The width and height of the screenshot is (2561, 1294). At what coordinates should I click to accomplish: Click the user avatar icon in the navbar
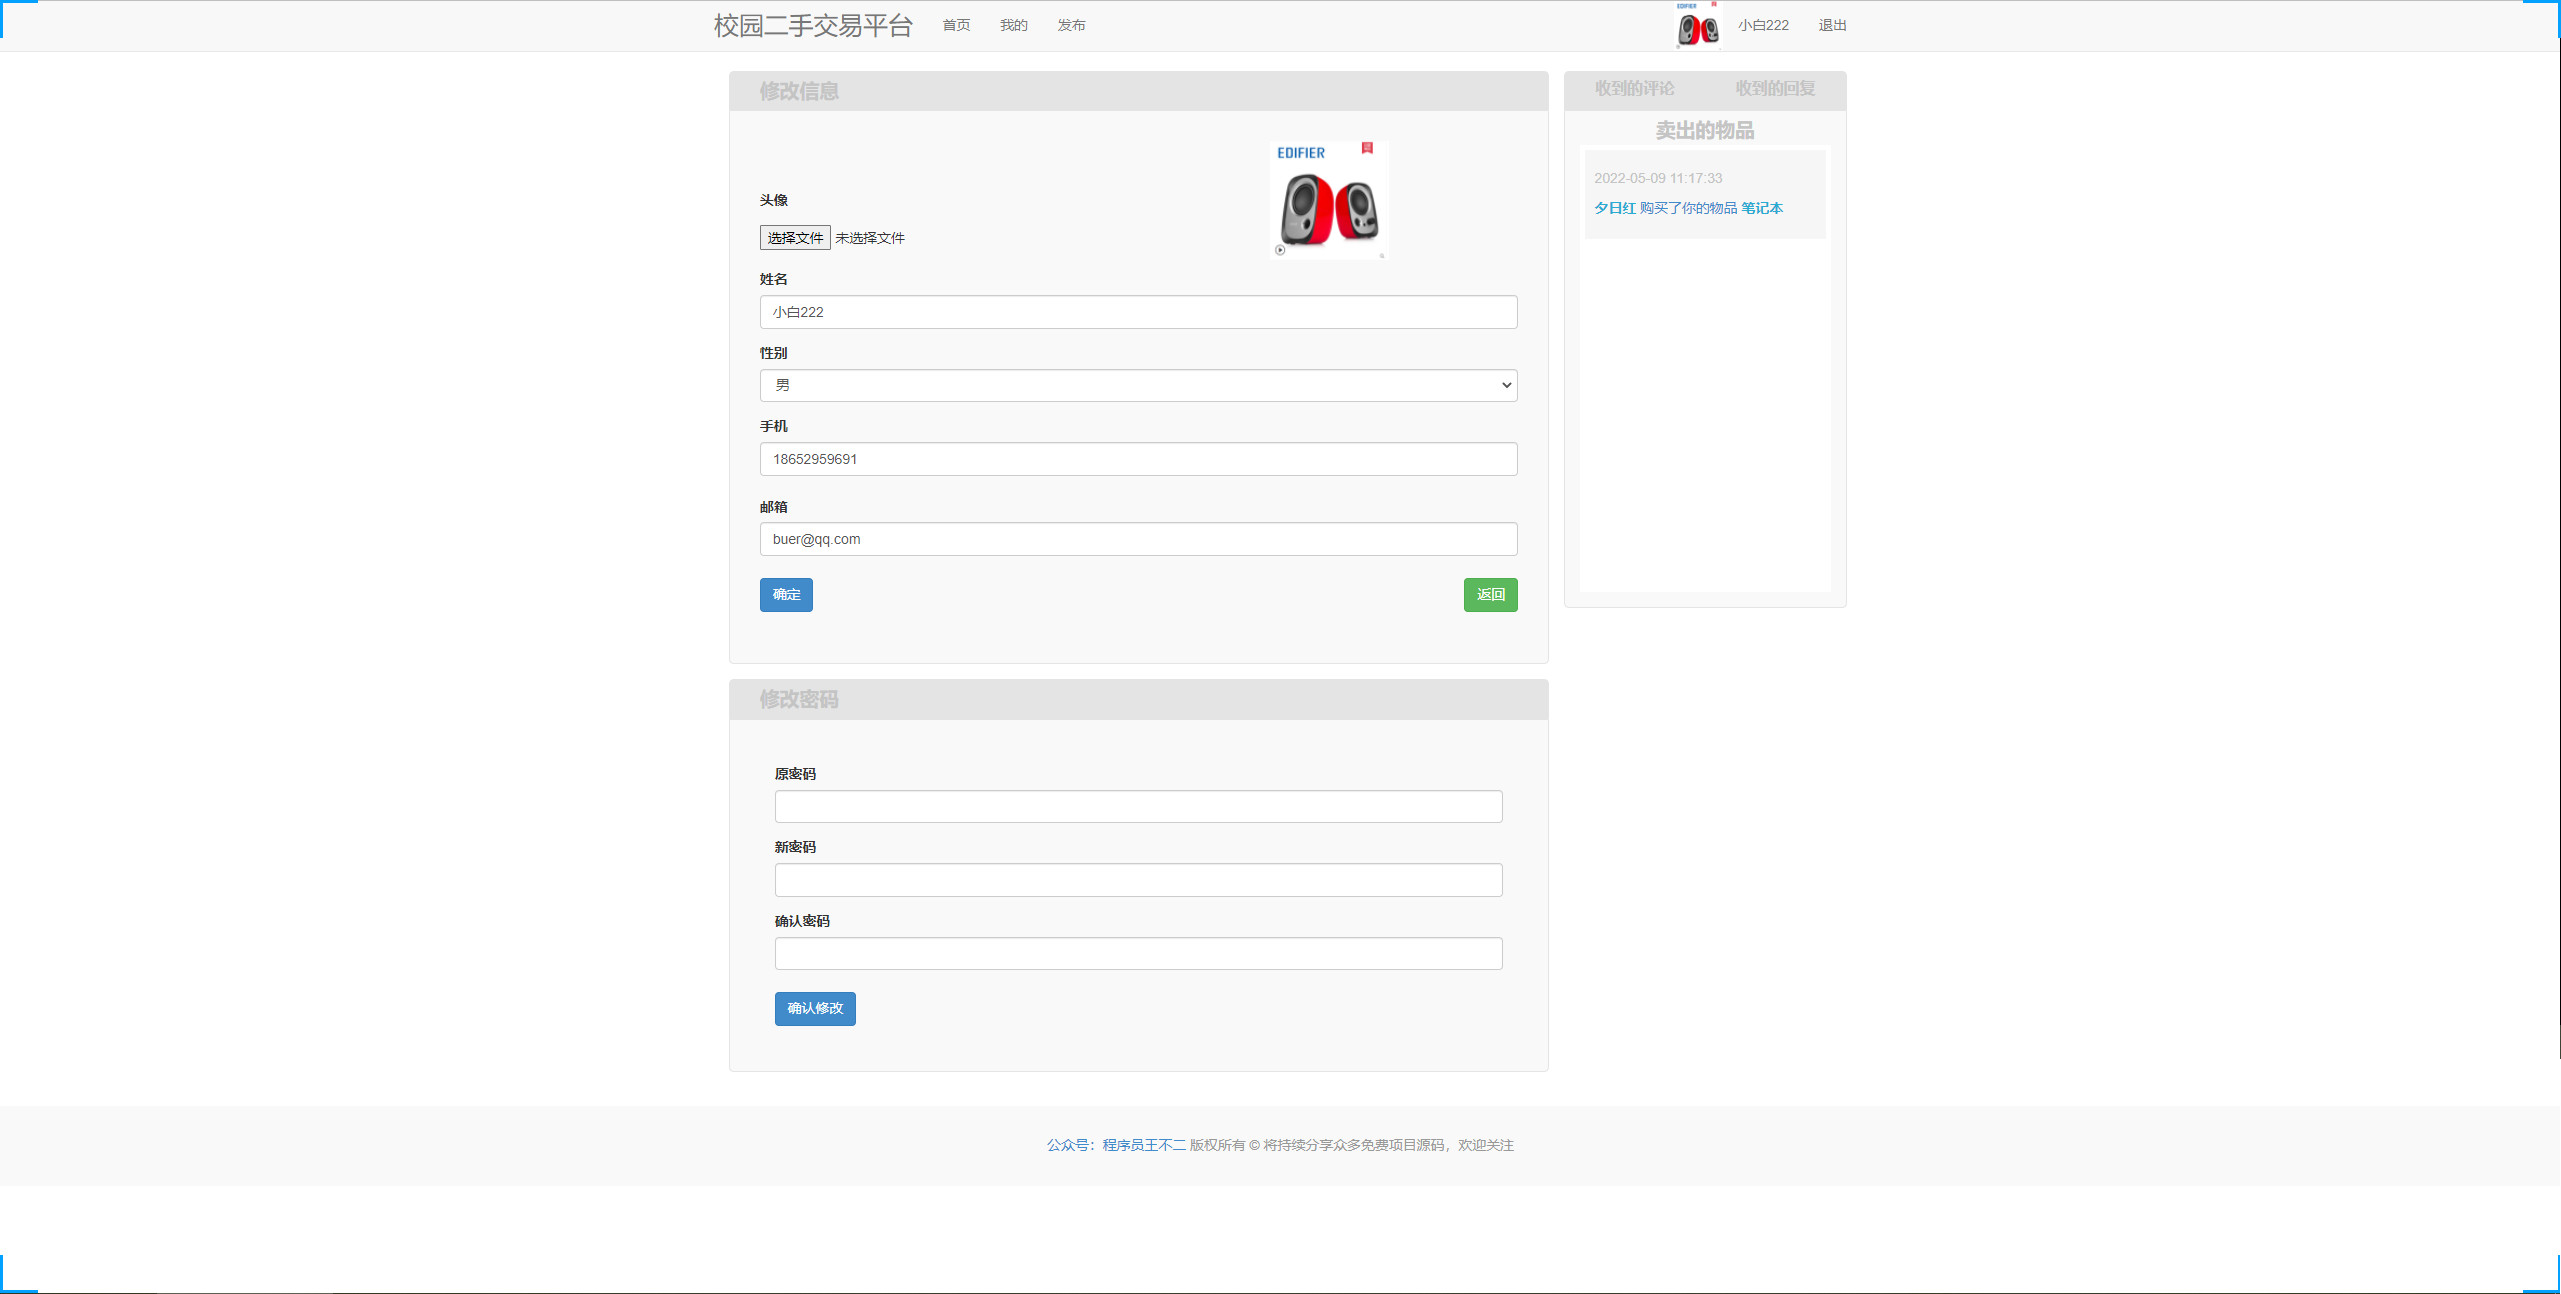(1697, 25)
